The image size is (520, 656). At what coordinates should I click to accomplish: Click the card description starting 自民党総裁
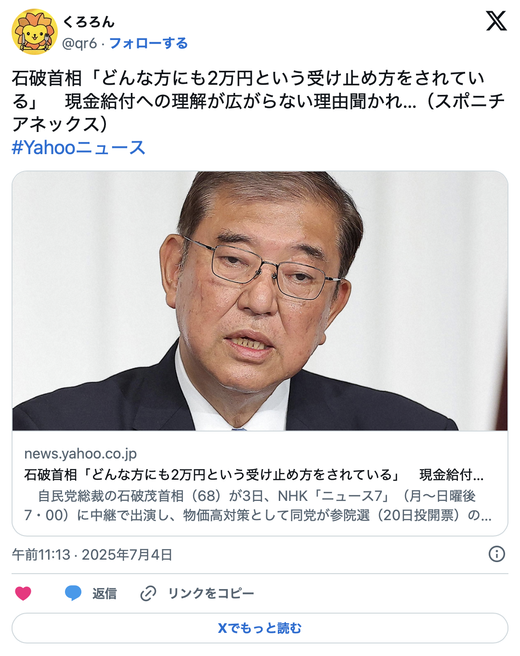[258, 505]
